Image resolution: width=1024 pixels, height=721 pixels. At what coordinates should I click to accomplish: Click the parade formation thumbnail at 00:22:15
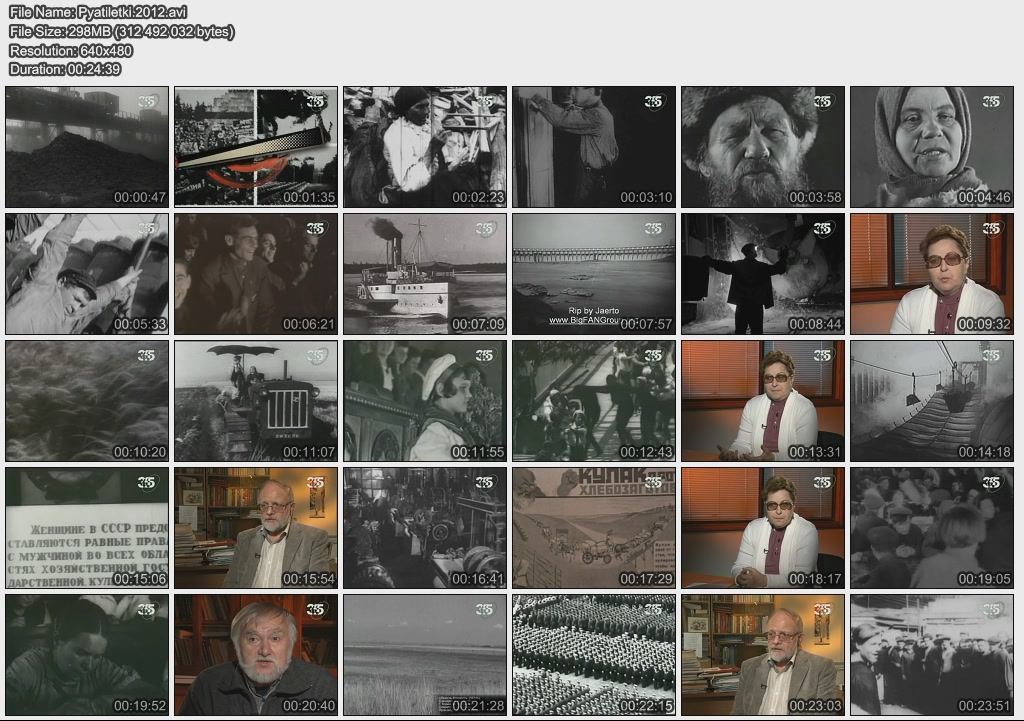[x=594, y=655]
